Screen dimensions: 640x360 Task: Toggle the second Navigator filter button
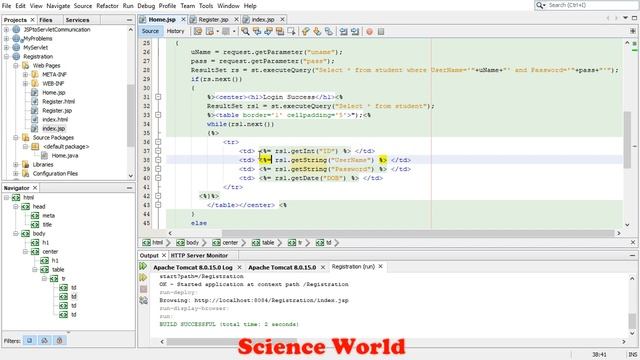44,340
